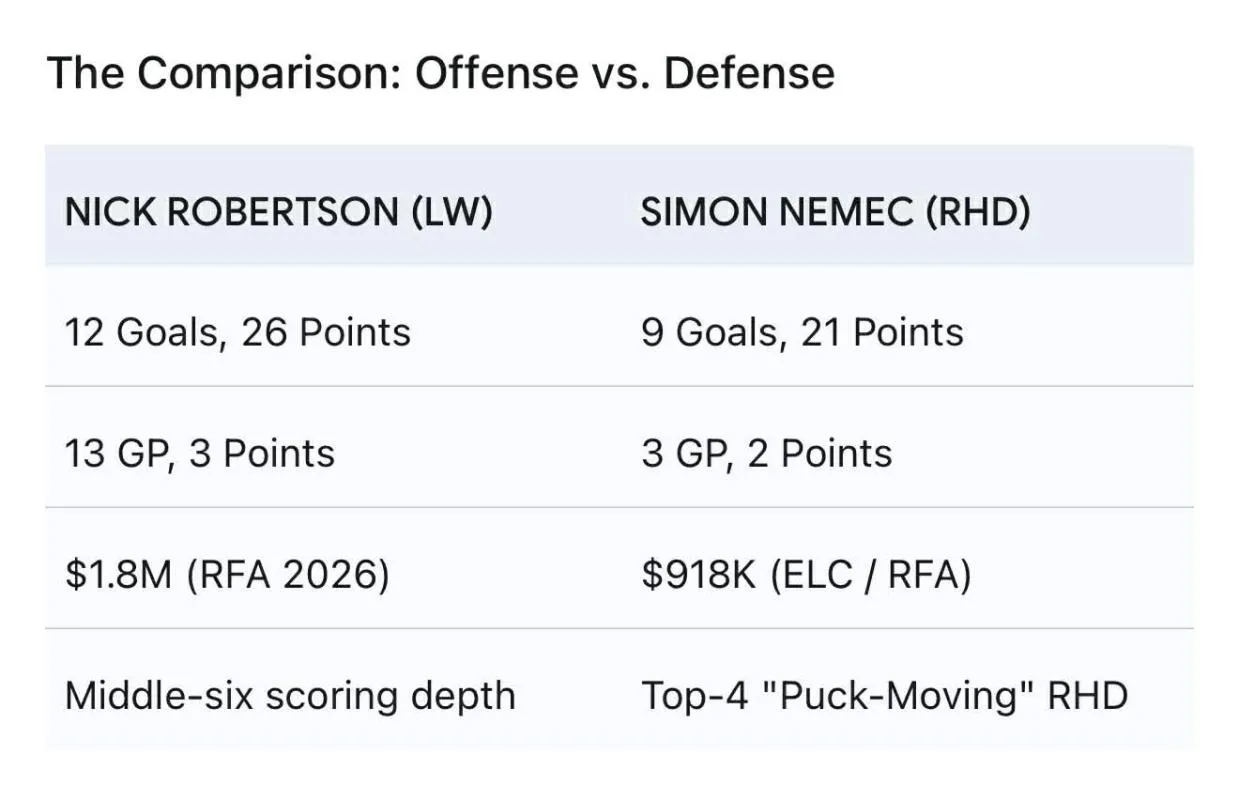Image resolution: width=1239 pixels, height=800 pixels.
Task: Select the NICK ROBERTSON name in the header
Action: 231,212
